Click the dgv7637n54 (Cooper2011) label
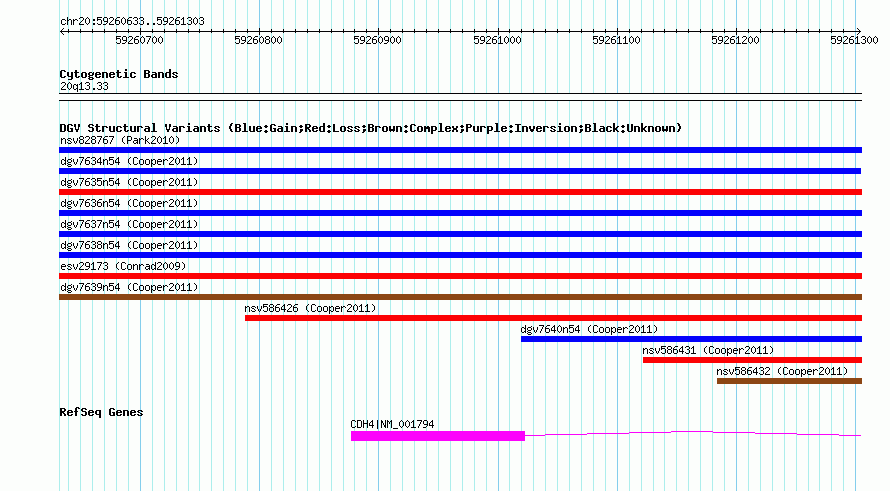The height and width of the screenshot is (491, 890). pos(129,224)
